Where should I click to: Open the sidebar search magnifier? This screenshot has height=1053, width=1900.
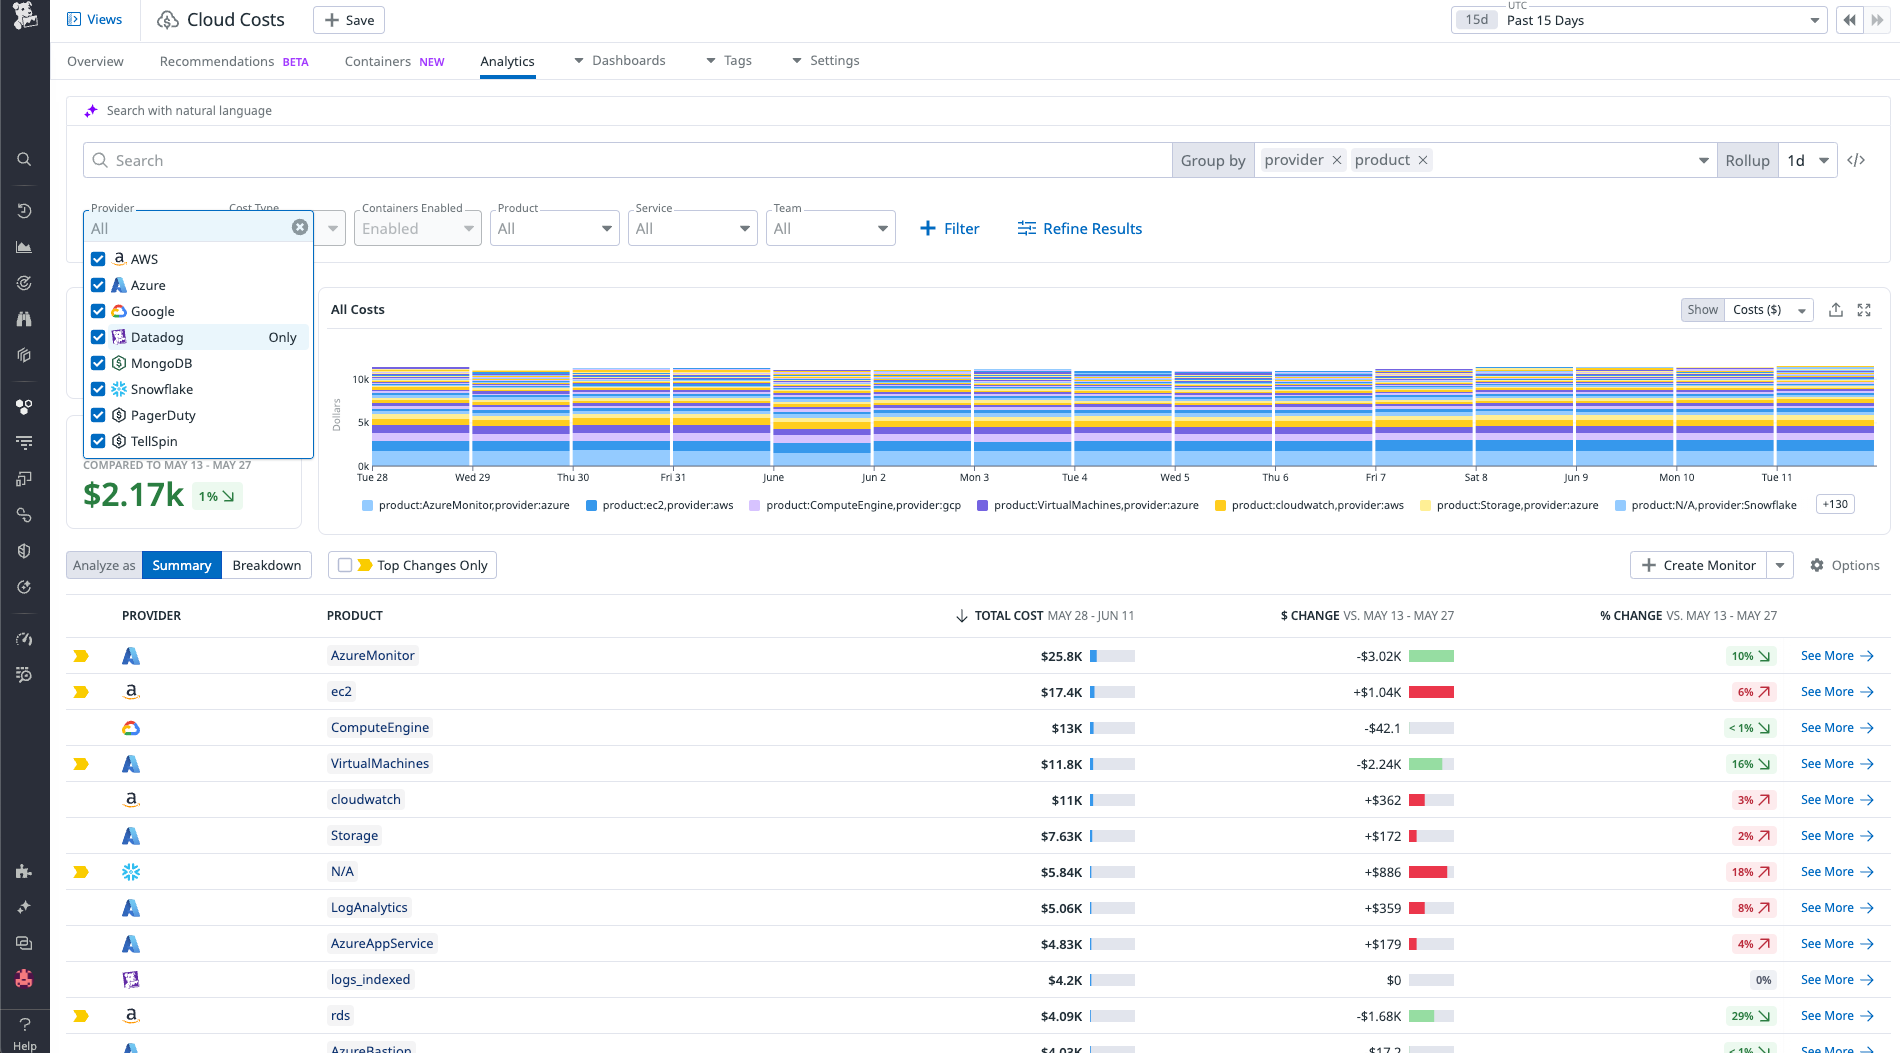23,158
